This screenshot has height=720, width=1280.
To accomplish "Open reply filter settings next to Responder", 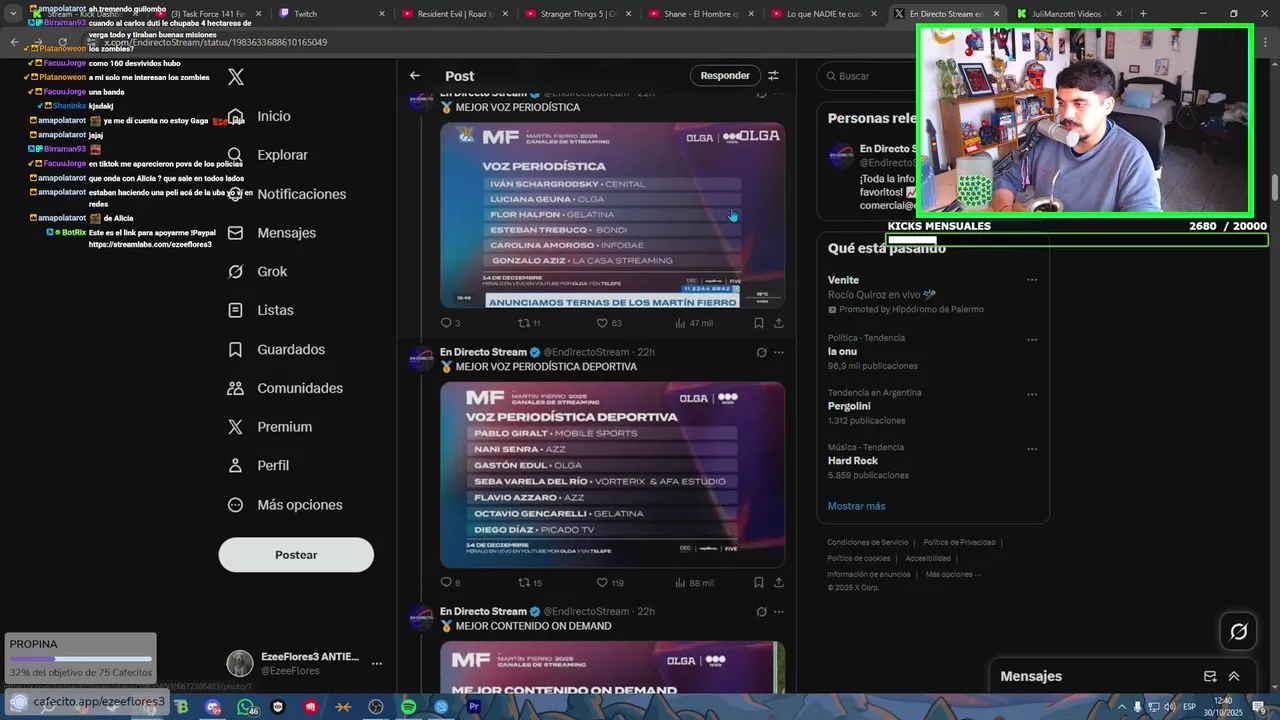I will pos(773,76).
